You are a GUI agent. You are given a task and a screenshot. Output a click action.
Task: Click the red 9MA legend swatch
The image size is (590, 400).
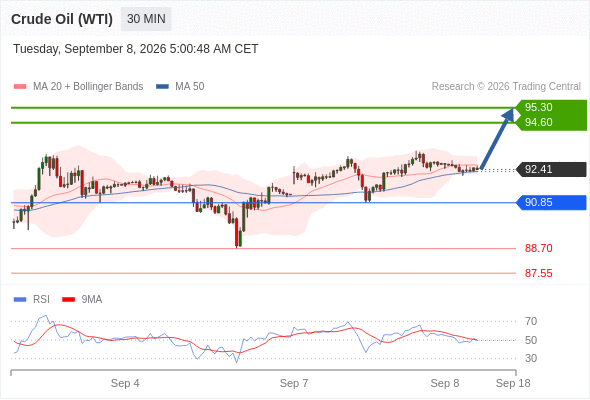(x=68, y=300)
